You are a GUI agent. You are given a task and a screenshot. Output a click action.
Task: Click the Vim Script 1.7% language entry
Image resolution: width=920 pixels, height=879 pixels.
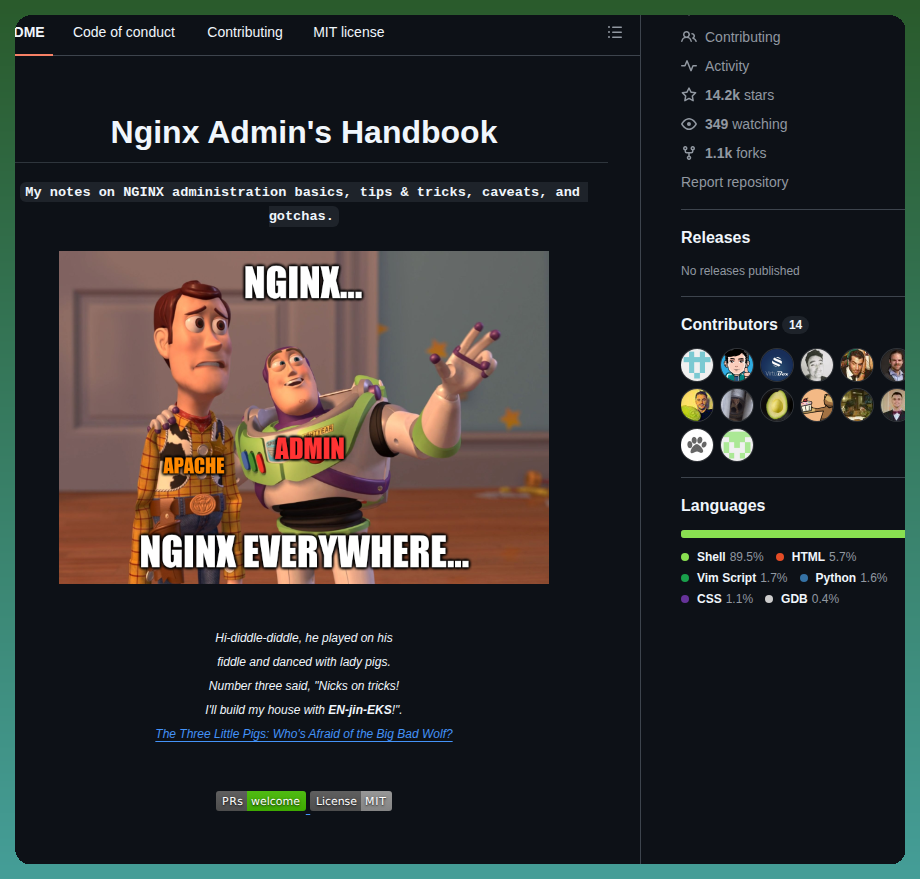click(x=734, y=578)
